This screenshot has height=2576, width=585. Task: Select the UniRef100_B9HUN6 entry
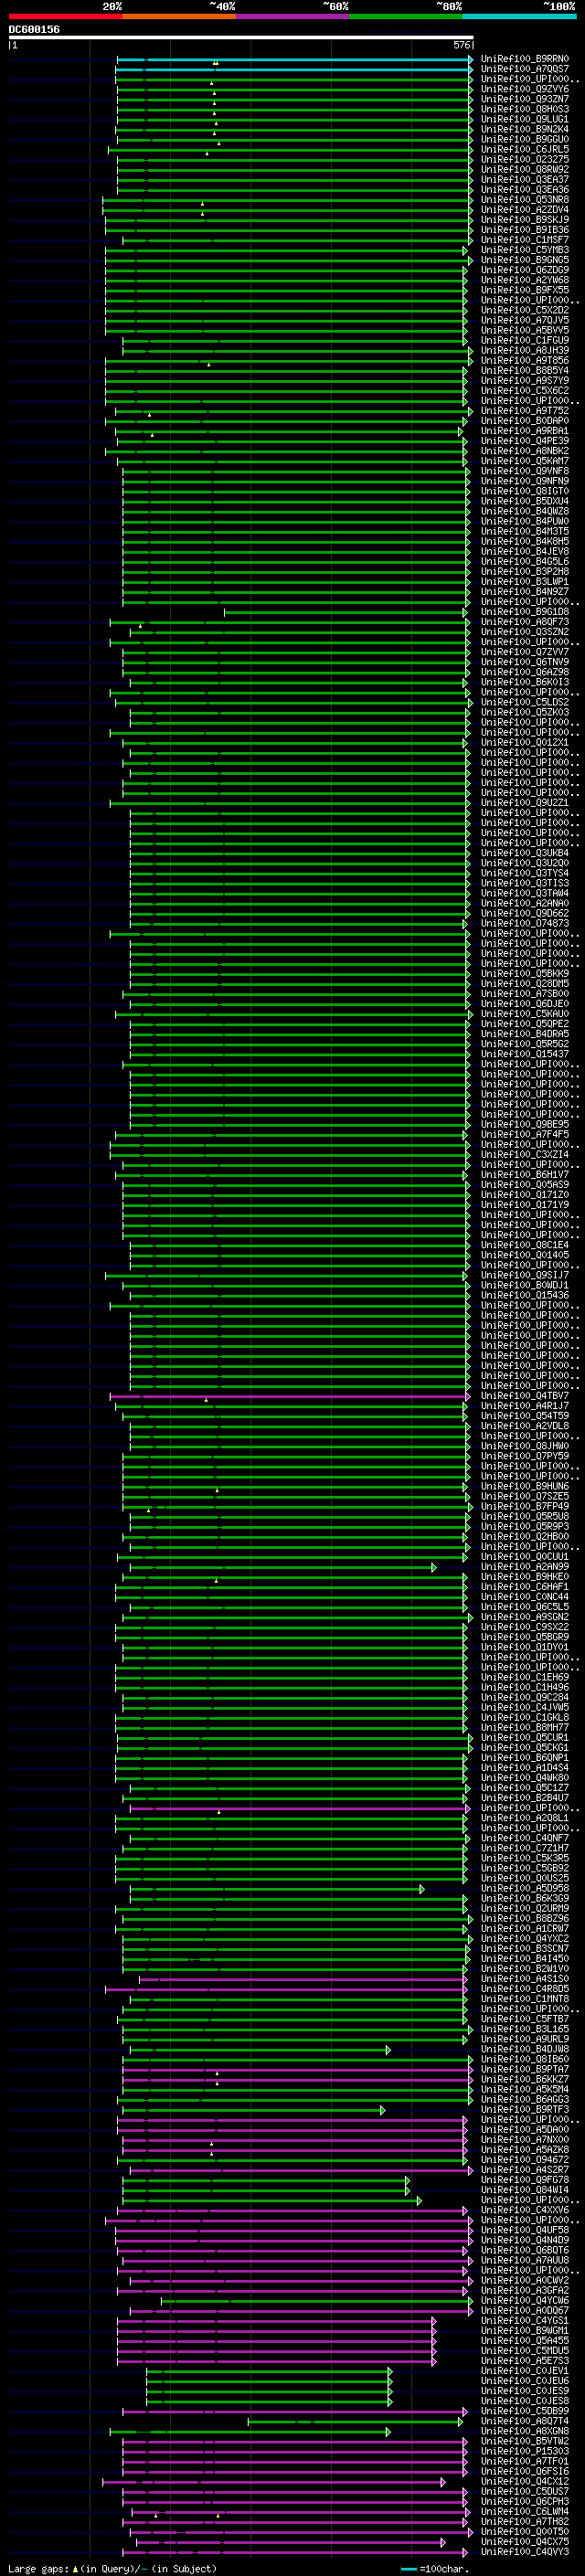tap(525, 1486)
